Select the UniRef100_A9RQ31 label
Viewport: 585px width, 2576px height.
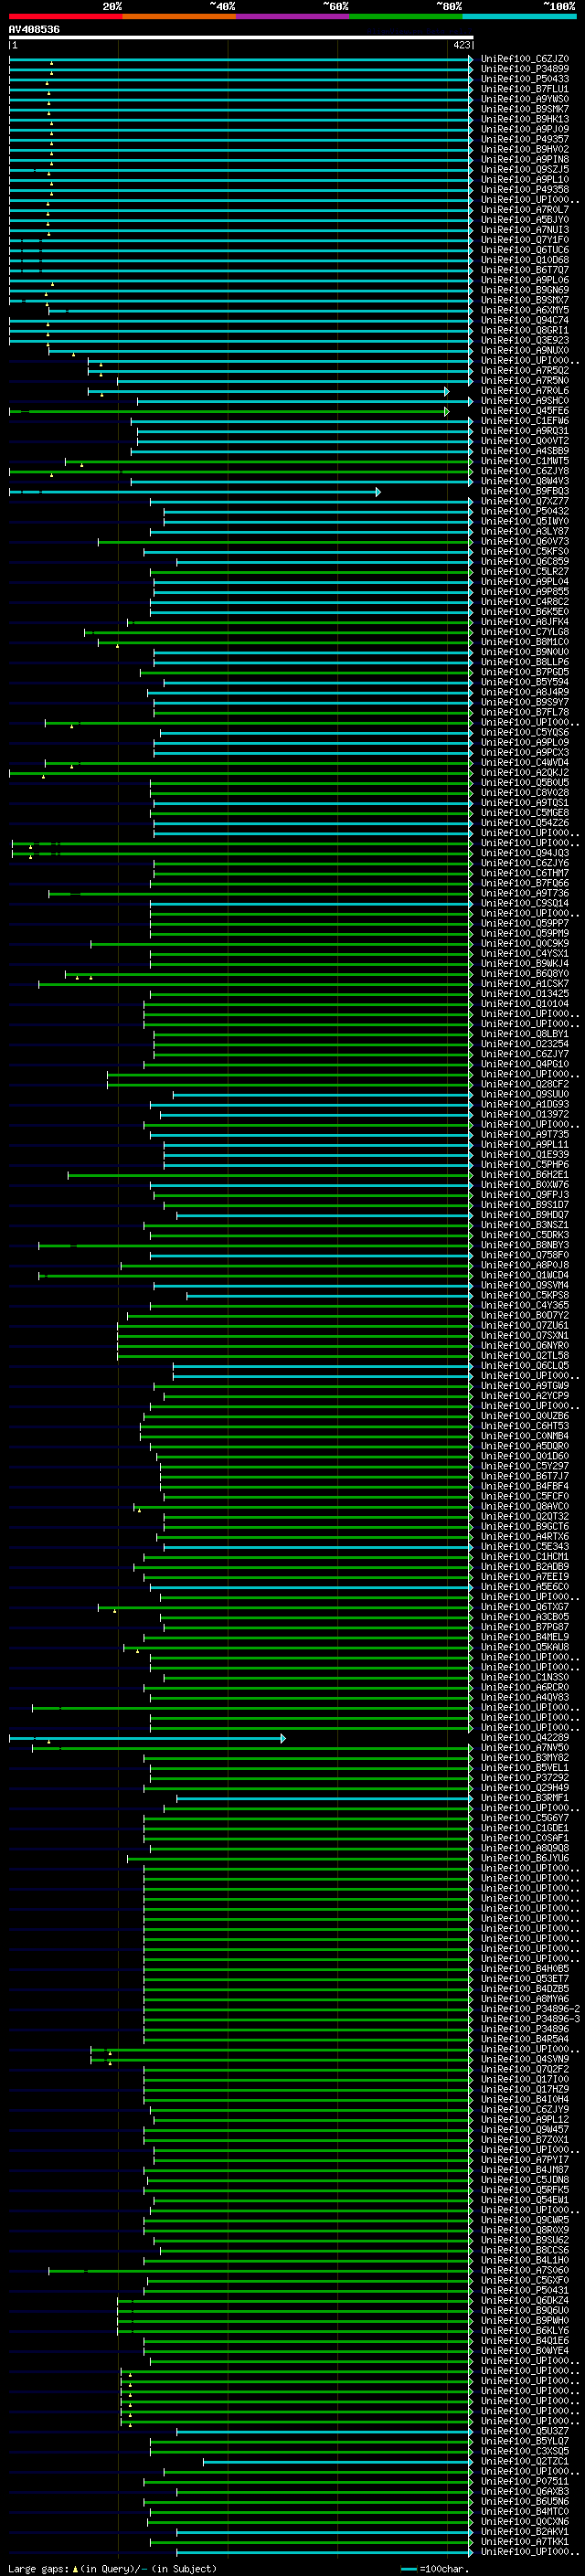pyautogui.click(x=525, y=431)
